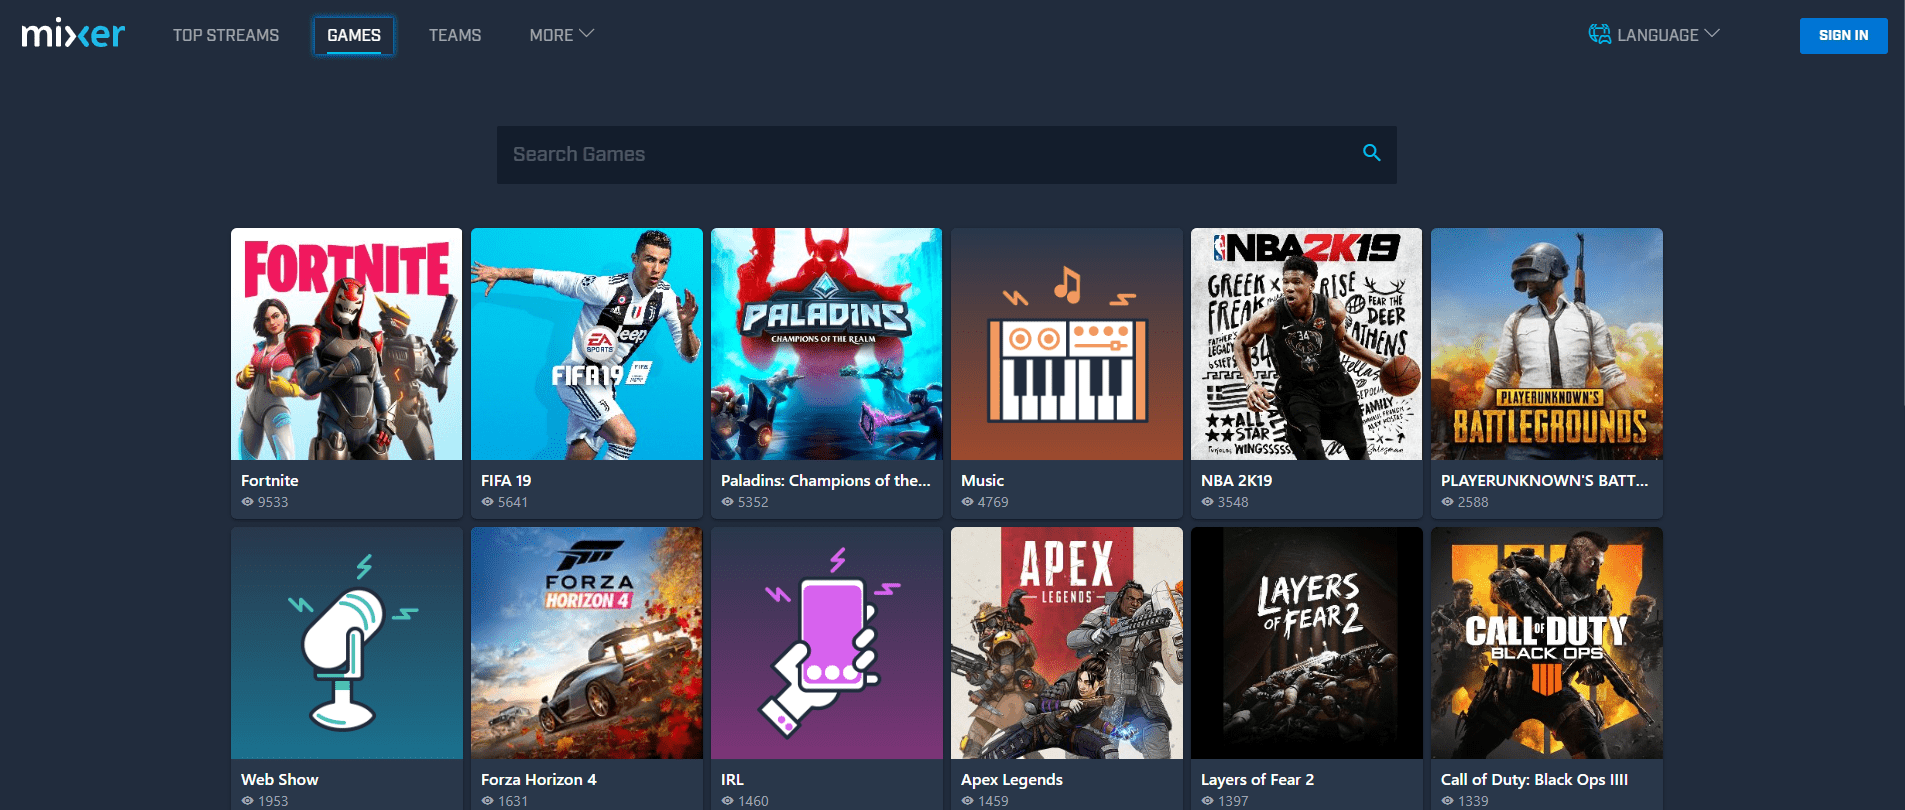1905x810 pixels.
Task: Click the IRL title text
Action: [732, 780]
